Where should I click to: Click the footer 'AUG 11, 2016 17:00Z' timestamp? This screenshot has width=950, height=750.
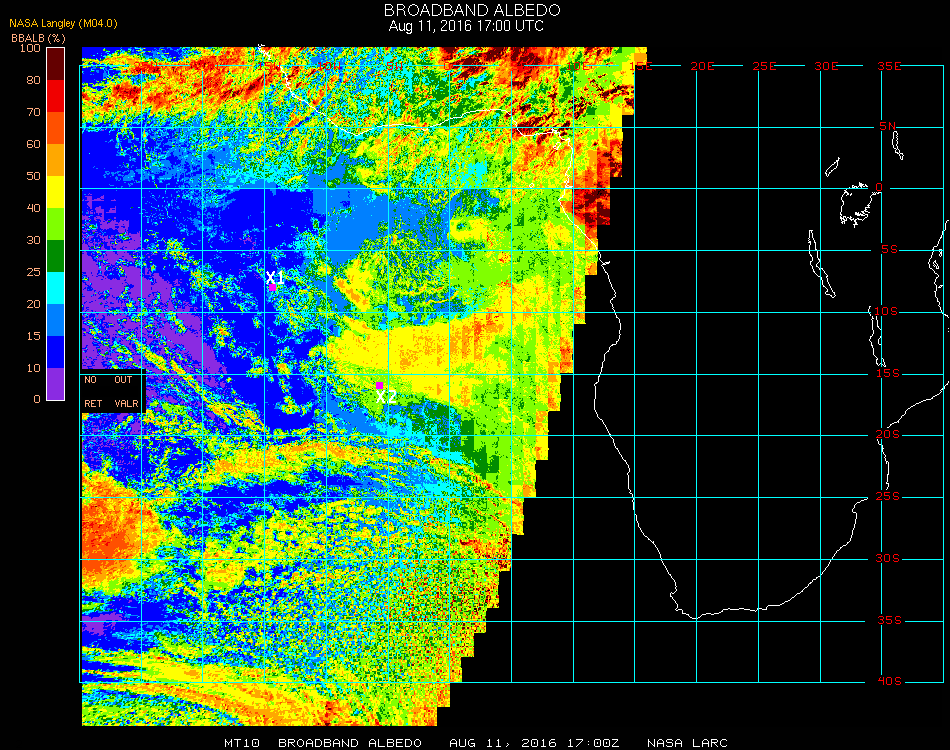point(534,743)
